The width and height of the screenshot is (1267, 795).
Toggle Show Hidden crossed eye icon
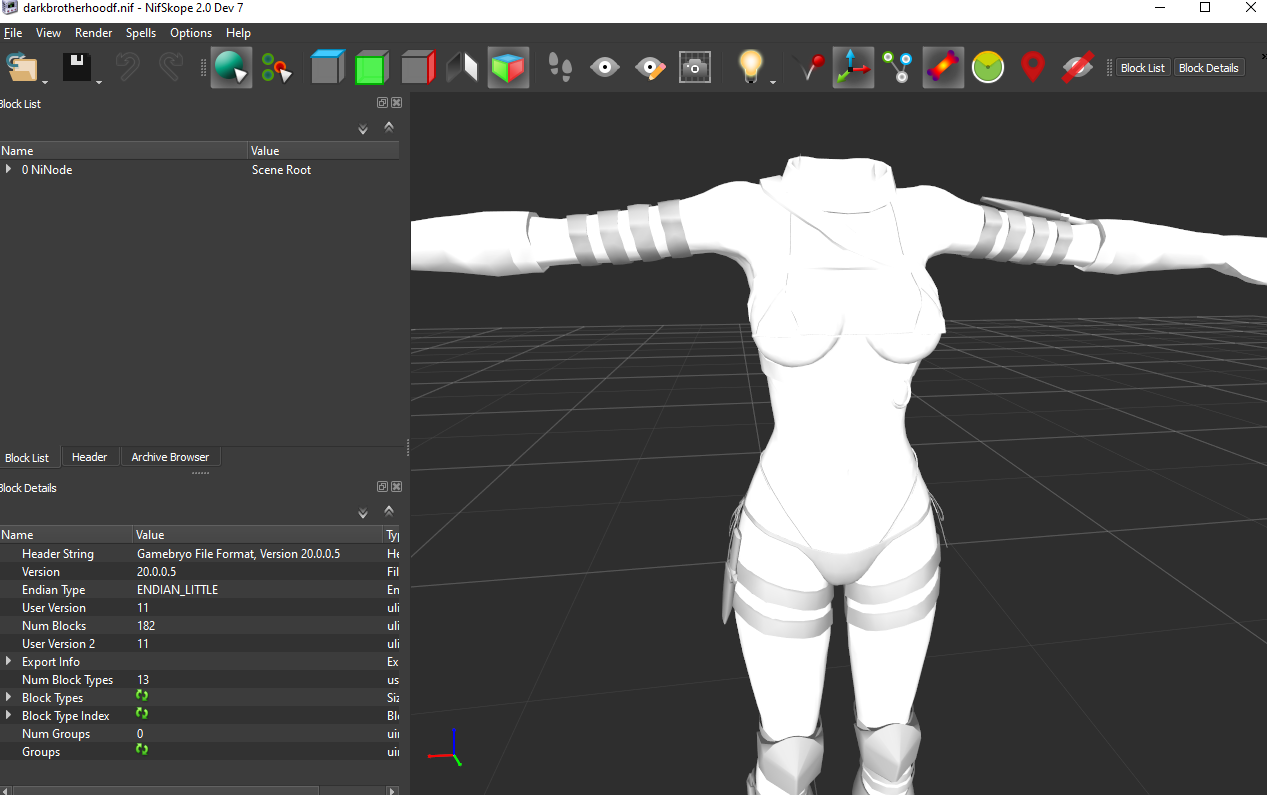click(1077, 68)
